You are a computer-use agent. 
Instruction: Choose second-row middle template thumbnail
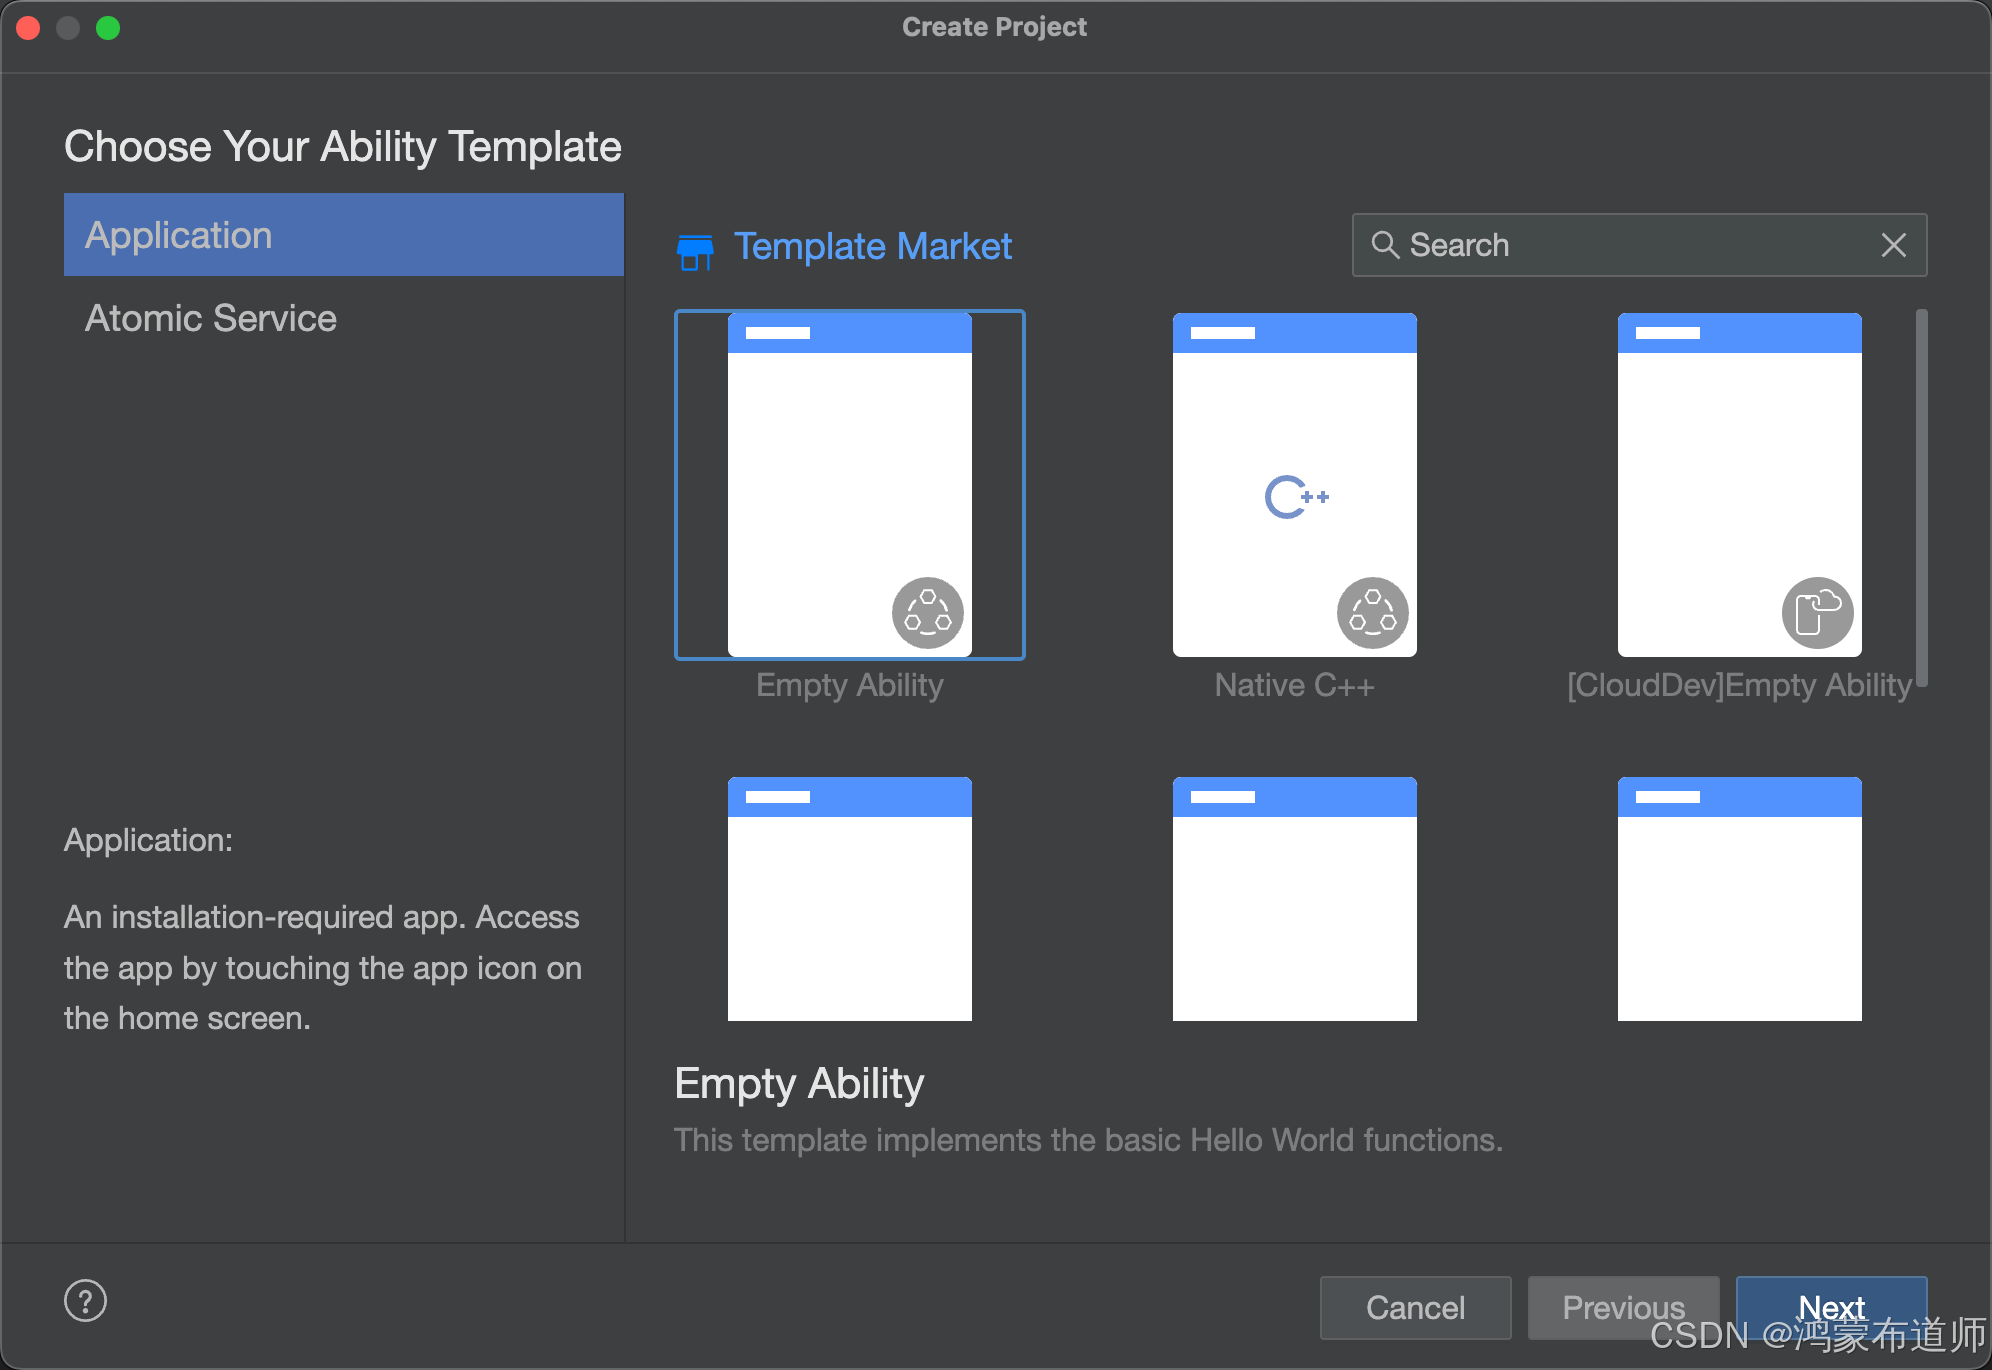point(1294,898)
